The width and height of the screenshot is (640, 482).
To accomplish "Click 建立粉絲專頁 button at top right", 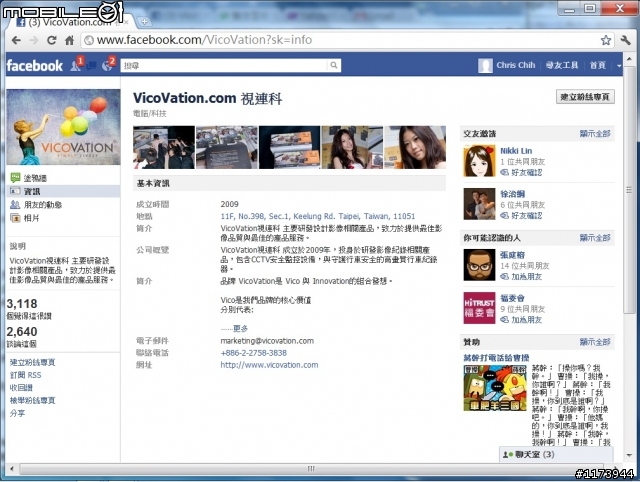I will point(585,97).
